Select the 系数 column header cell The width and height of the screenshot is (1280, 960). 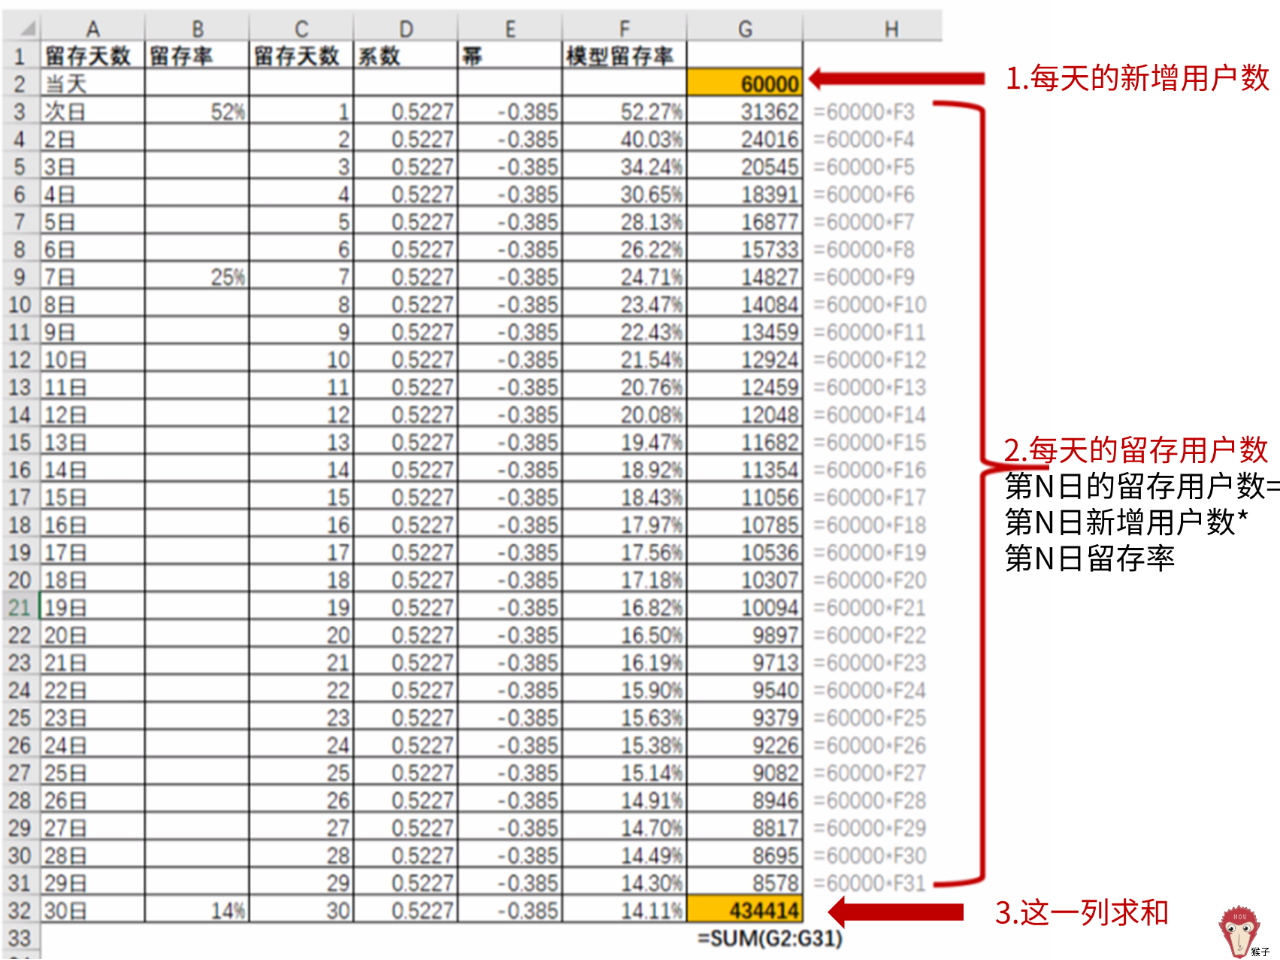[406, 57]
